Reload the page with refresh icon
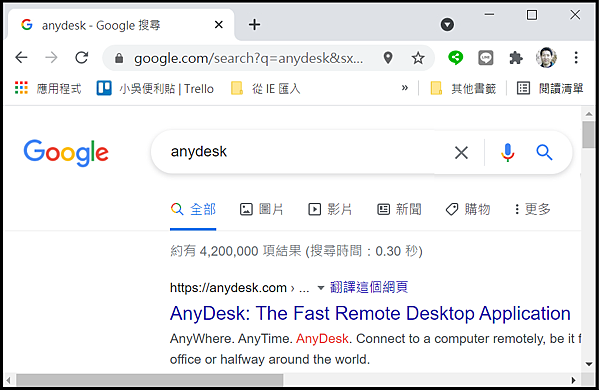The image size is (600, 392). tap(82, 58)
